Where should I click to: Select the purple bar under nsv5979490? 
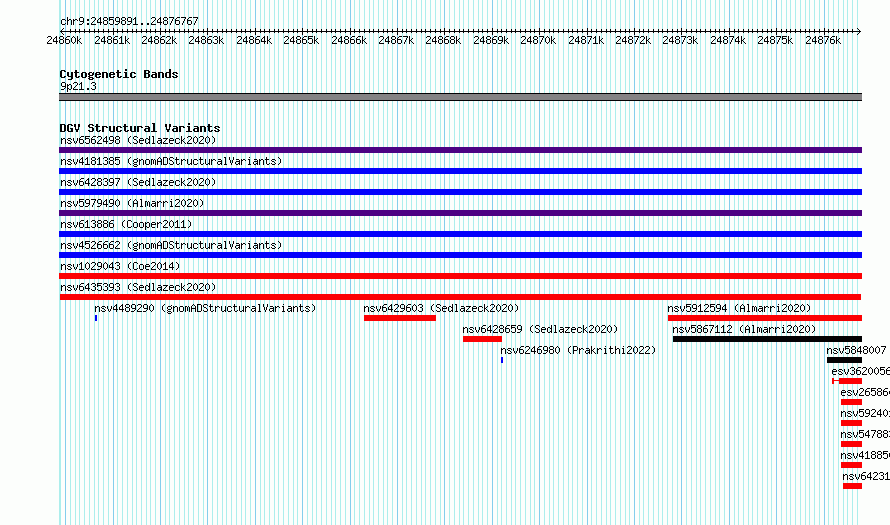(x=460, y=213)
